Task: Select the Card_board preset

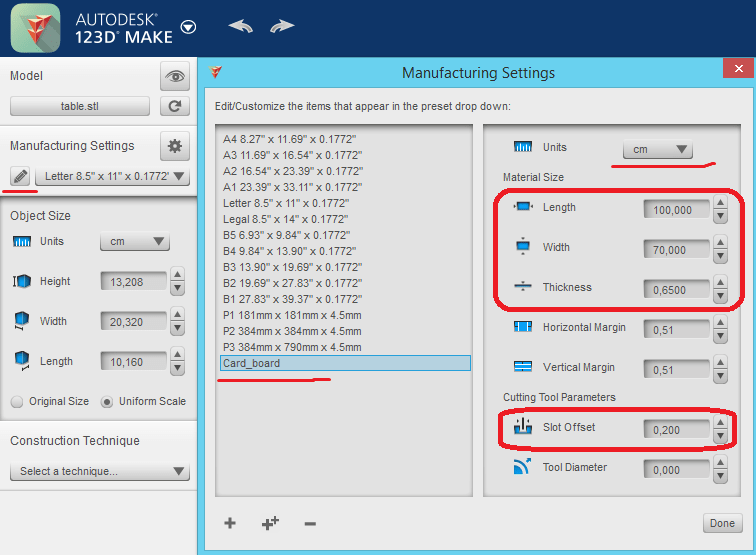Action: [345, 363]
